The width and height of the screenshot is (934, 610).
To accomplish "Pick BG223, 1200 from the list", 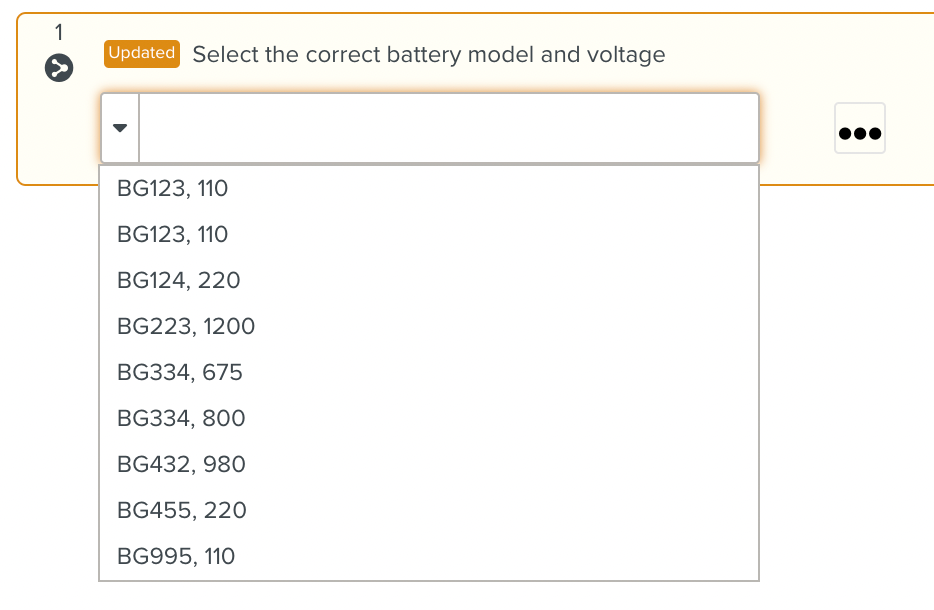I will pyautogui.click(x=186, y=326).
